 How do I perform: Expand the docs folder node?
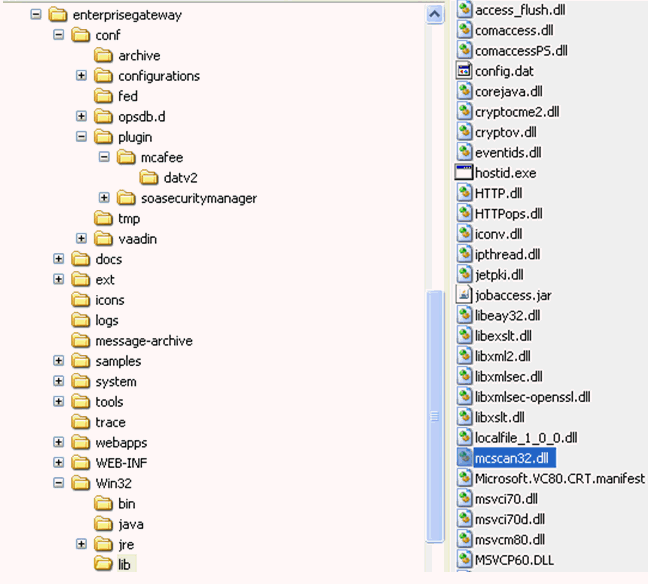point(59,259)
